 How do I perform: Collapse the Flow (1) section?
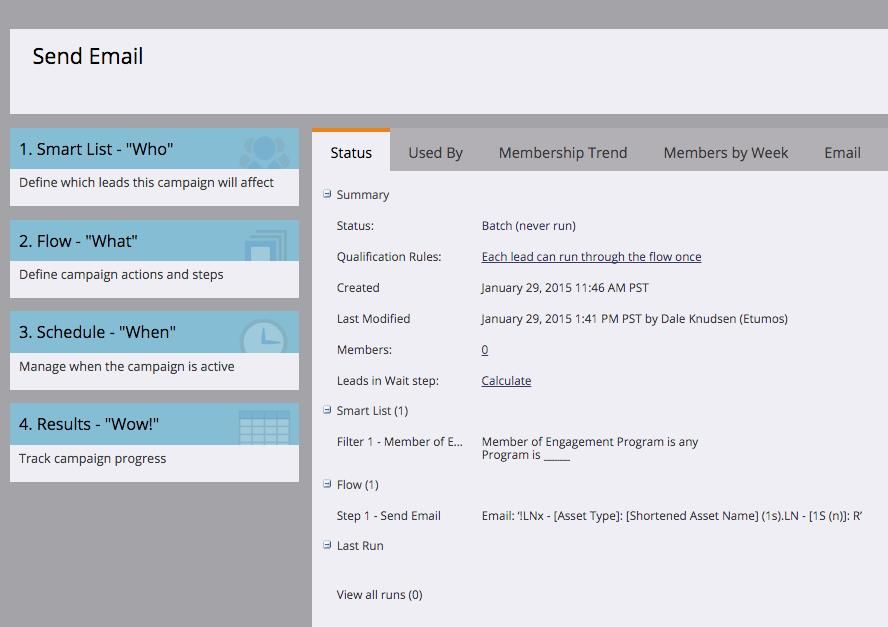pos(327,484)
